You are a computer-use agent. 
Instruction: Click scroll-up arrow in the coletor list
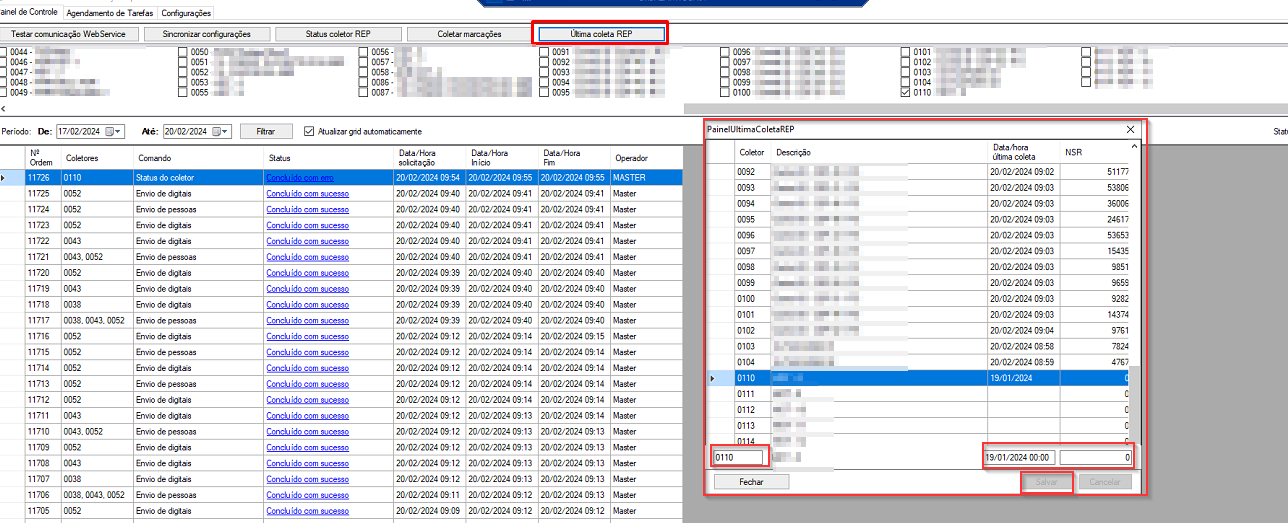(1134, 147)
